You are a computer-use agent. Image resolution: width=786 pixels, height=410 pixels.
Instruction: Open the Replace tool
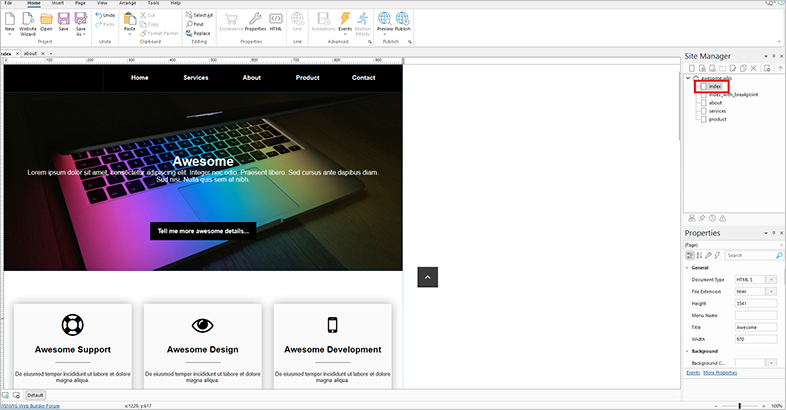[x=198, y=33]
